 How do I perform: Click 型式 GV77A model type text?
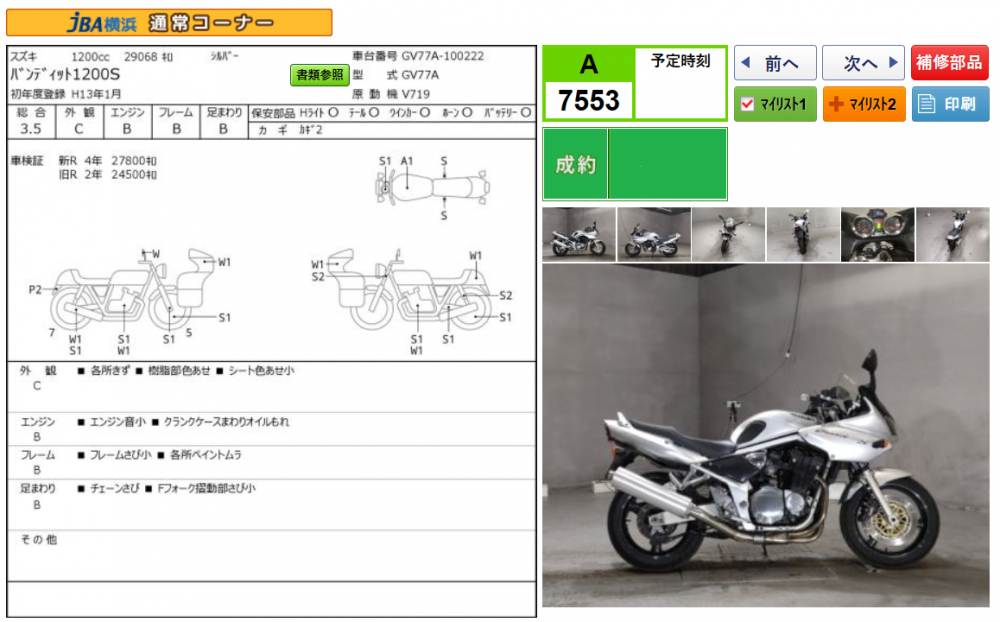395,75
